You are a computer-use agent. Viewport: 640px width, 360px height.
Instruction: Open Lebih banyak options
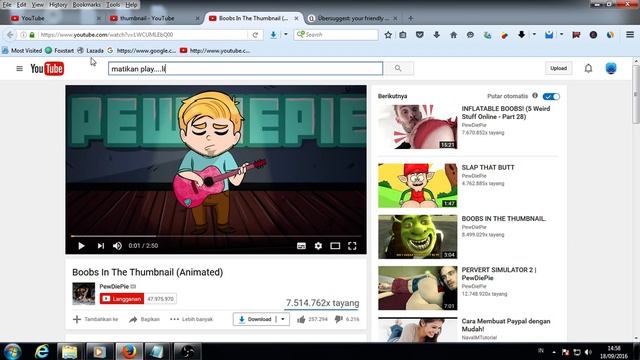tap(191, 319)
